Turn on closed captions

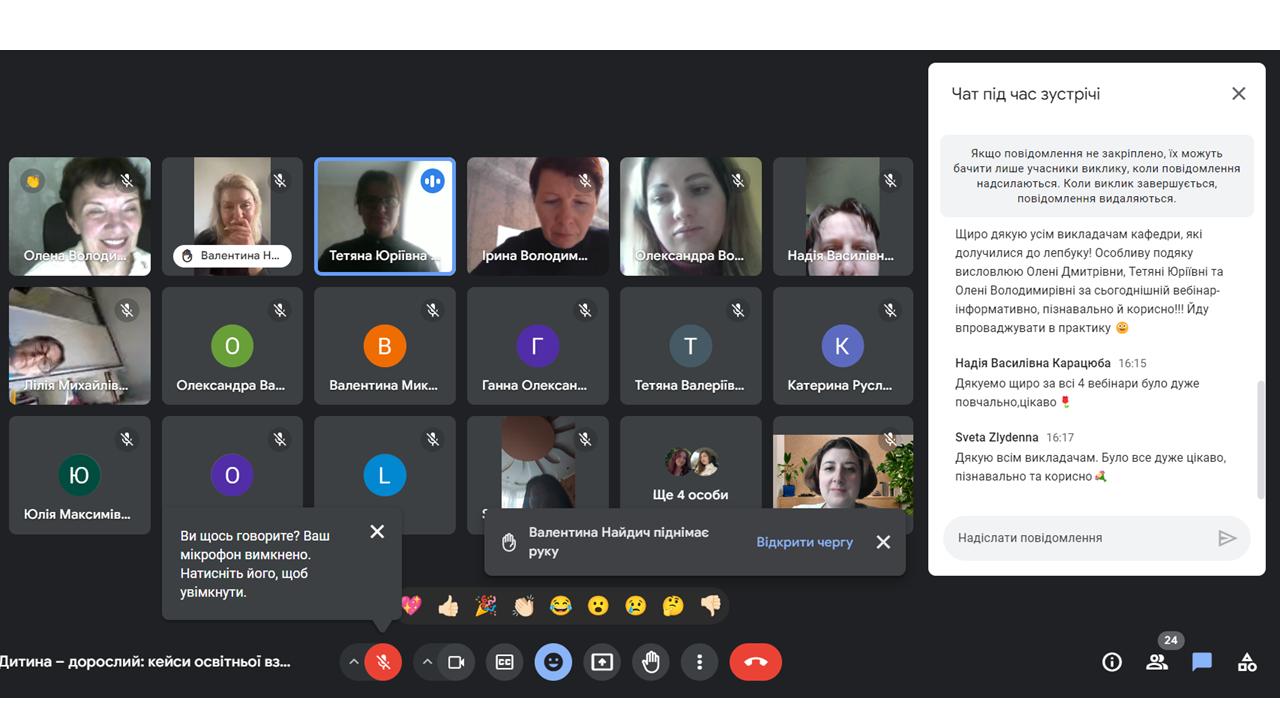pos(505,662)
